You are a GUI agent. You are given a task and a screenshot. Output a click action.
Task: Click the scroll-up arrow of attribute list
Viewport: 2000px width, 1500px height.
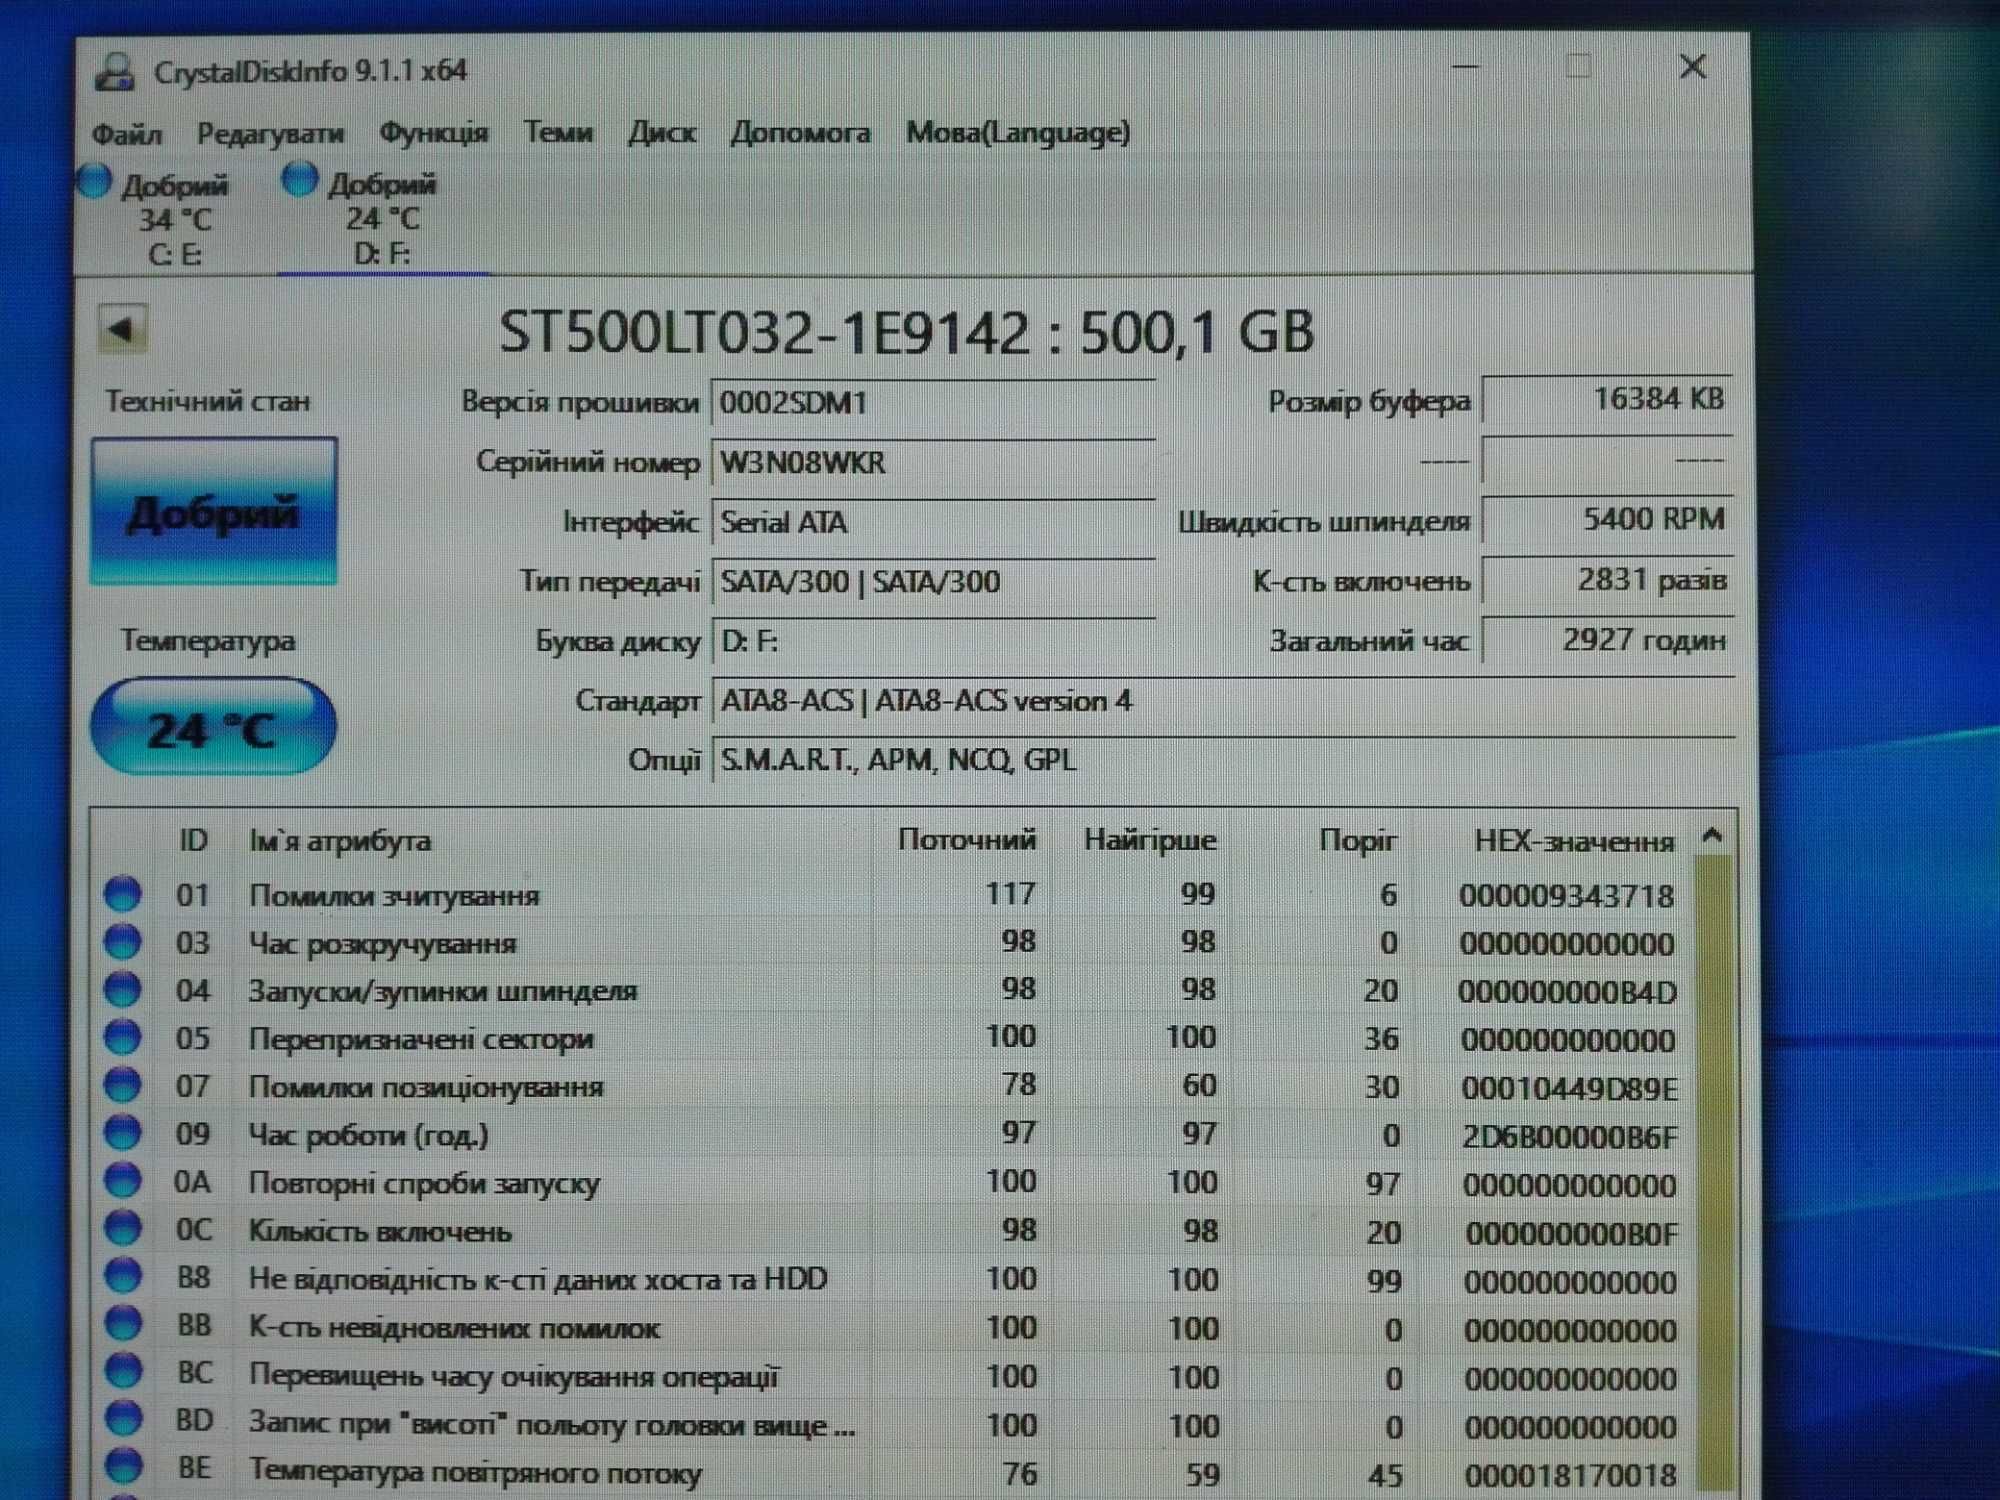1712,836
